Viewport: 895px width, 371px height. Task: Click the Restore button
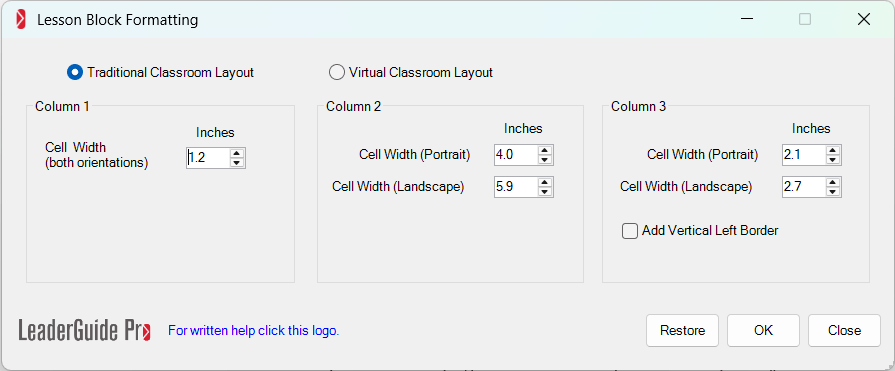(x=682, y=330)
